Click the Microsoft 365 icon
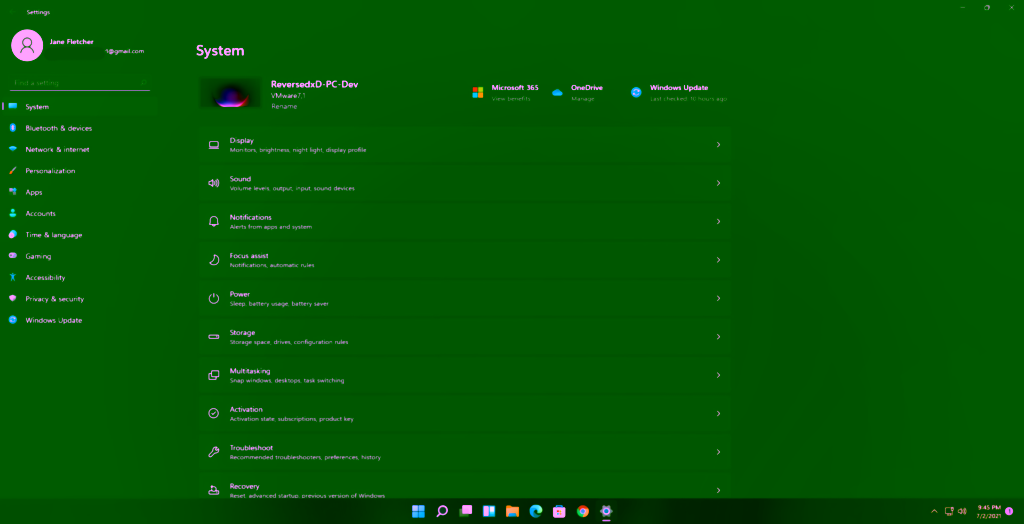The width and height of the screenshot is (1024, 524). pyautogui.click(x=478, y=92)
